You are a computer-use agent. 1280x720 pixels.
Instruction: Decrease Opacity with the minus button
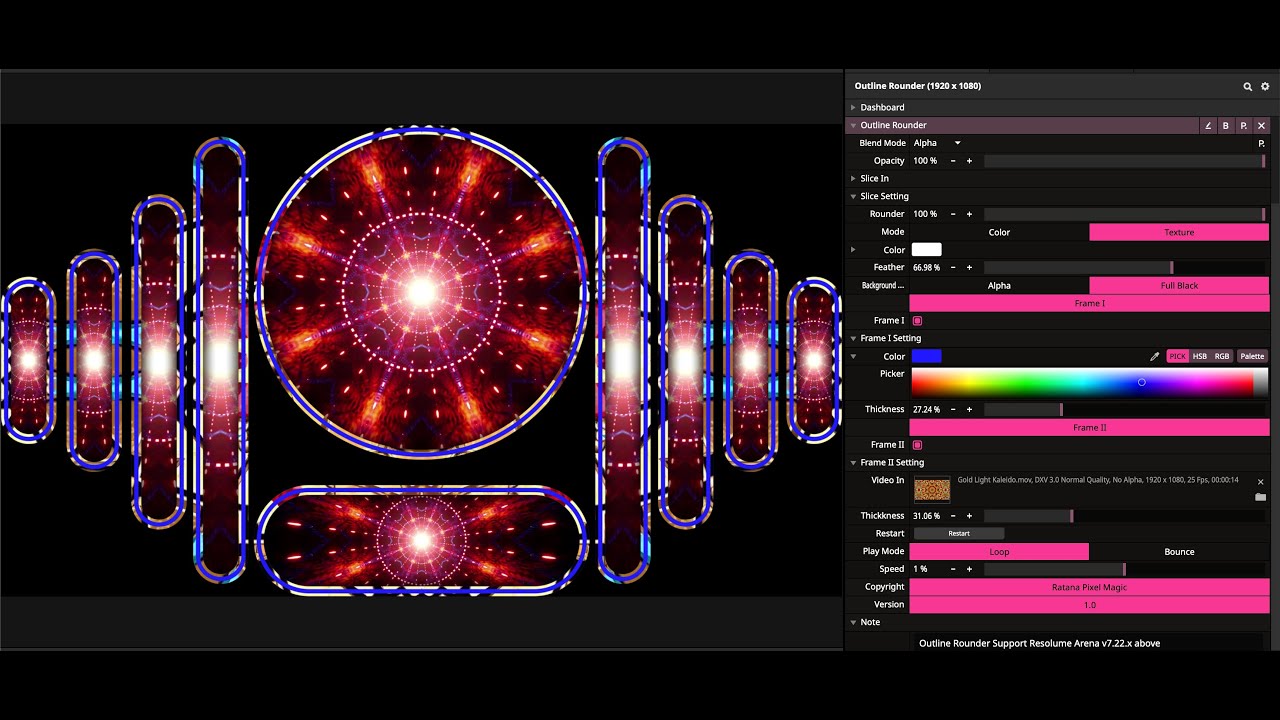953,161
